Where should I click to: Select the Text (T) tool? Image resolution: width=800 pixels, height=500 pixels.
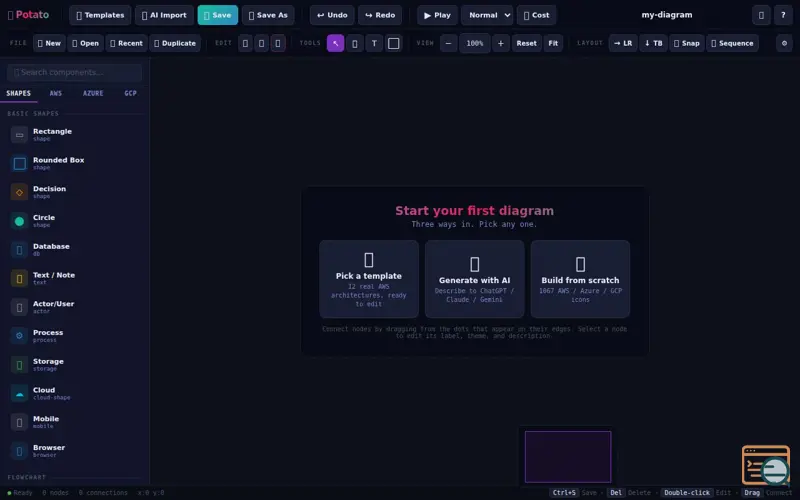374,43
